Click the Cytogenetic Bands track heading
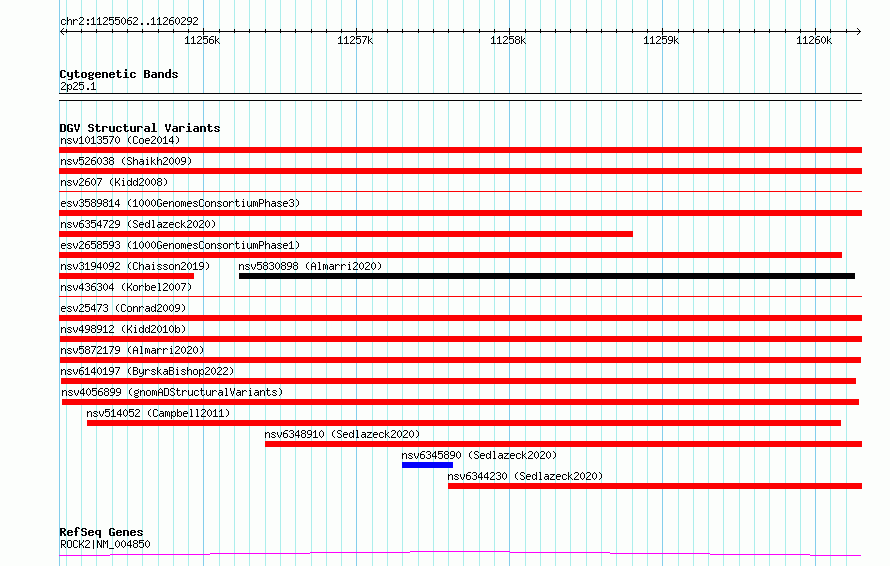Screen dimensions: 890x566 pyautogui.click(x=119, y=74)
